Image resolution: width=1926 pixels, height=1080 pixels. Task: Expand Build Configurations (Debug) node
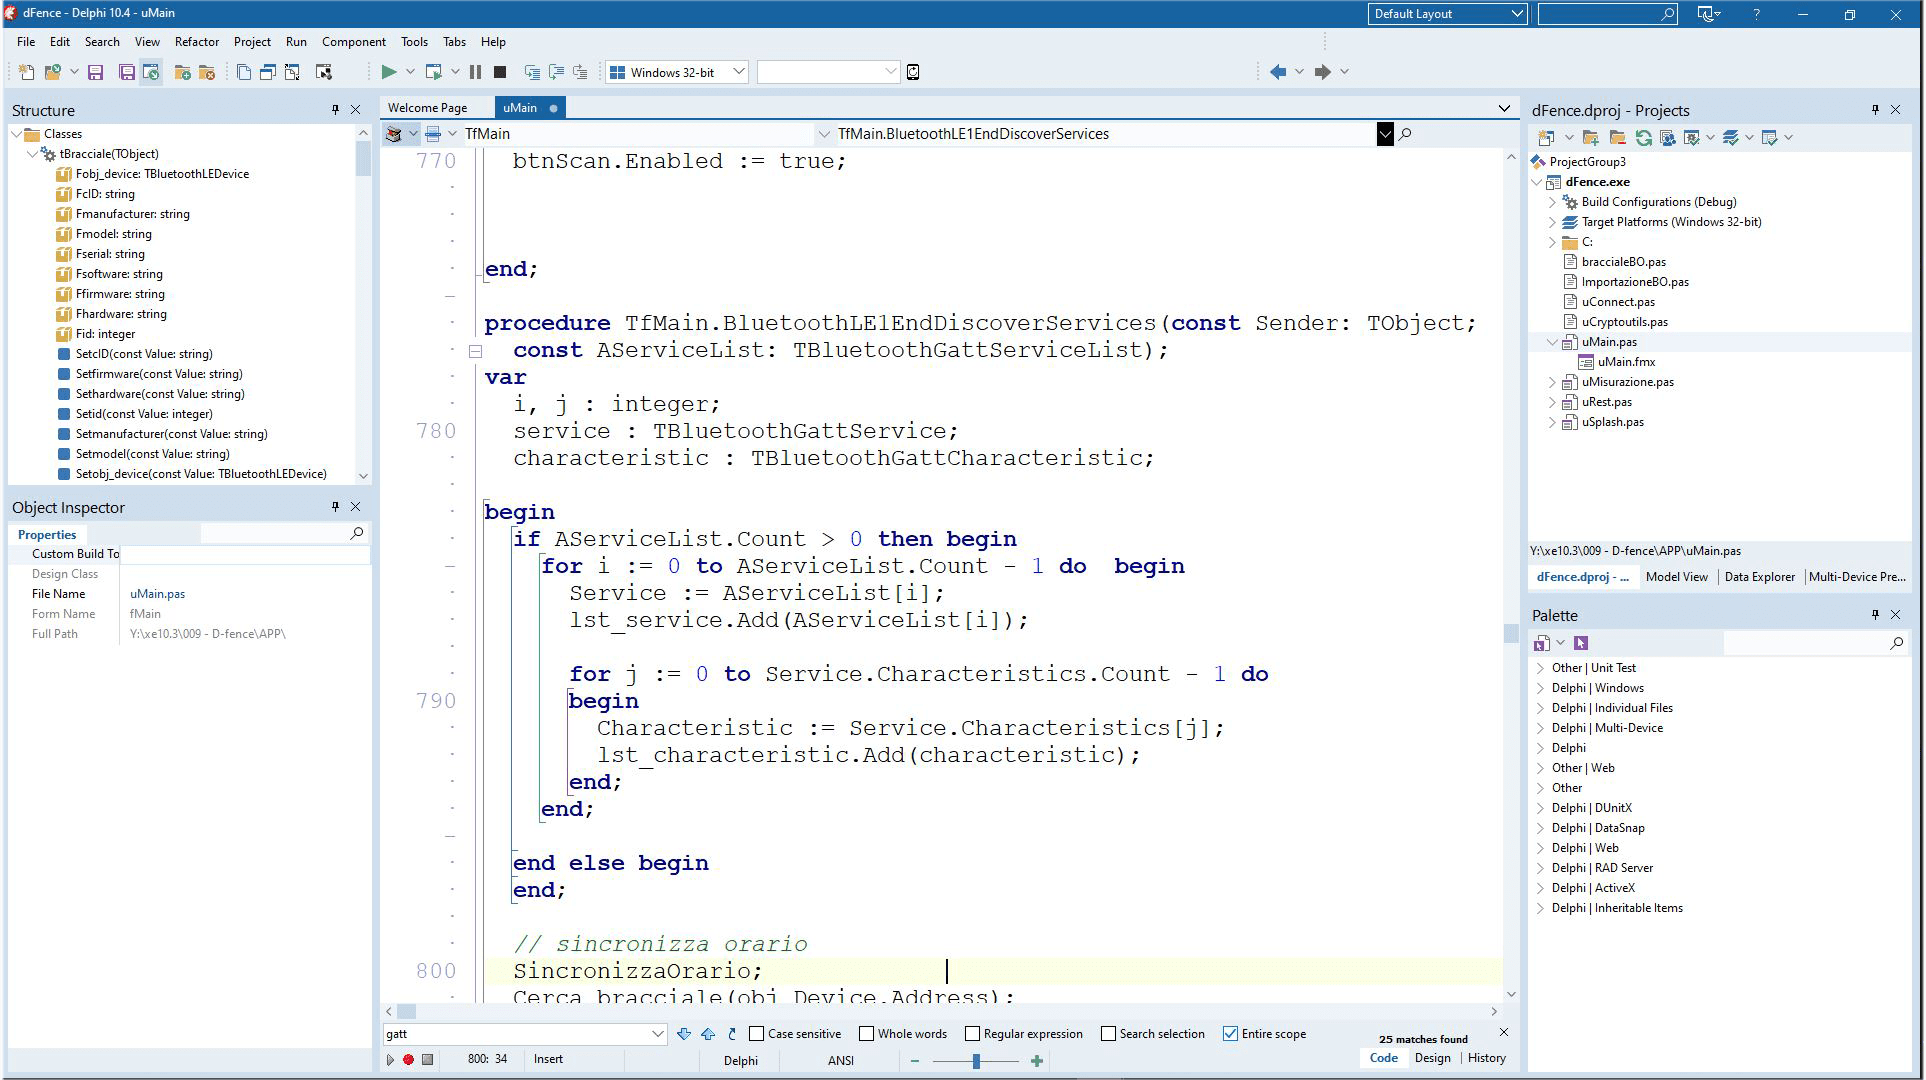[x=1553, y=202]
